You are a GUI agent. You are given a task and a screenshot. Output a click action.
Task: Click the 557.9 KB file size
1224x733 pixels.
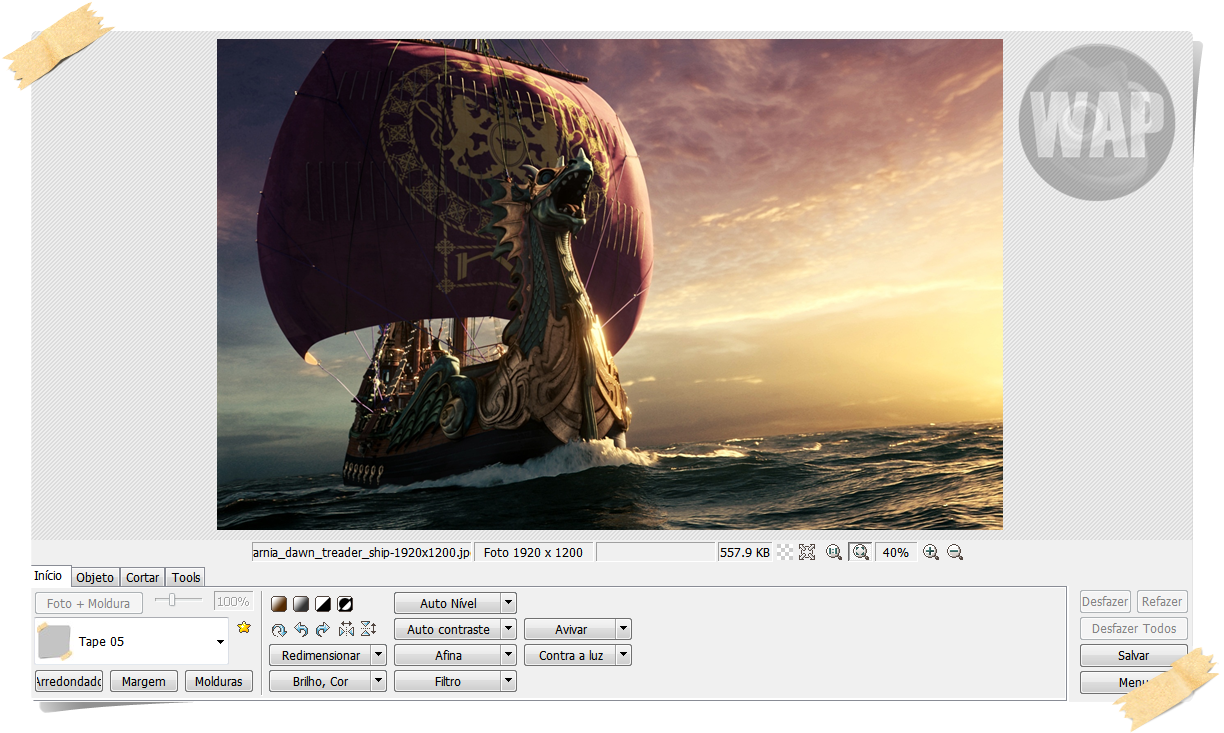(745, 552)
